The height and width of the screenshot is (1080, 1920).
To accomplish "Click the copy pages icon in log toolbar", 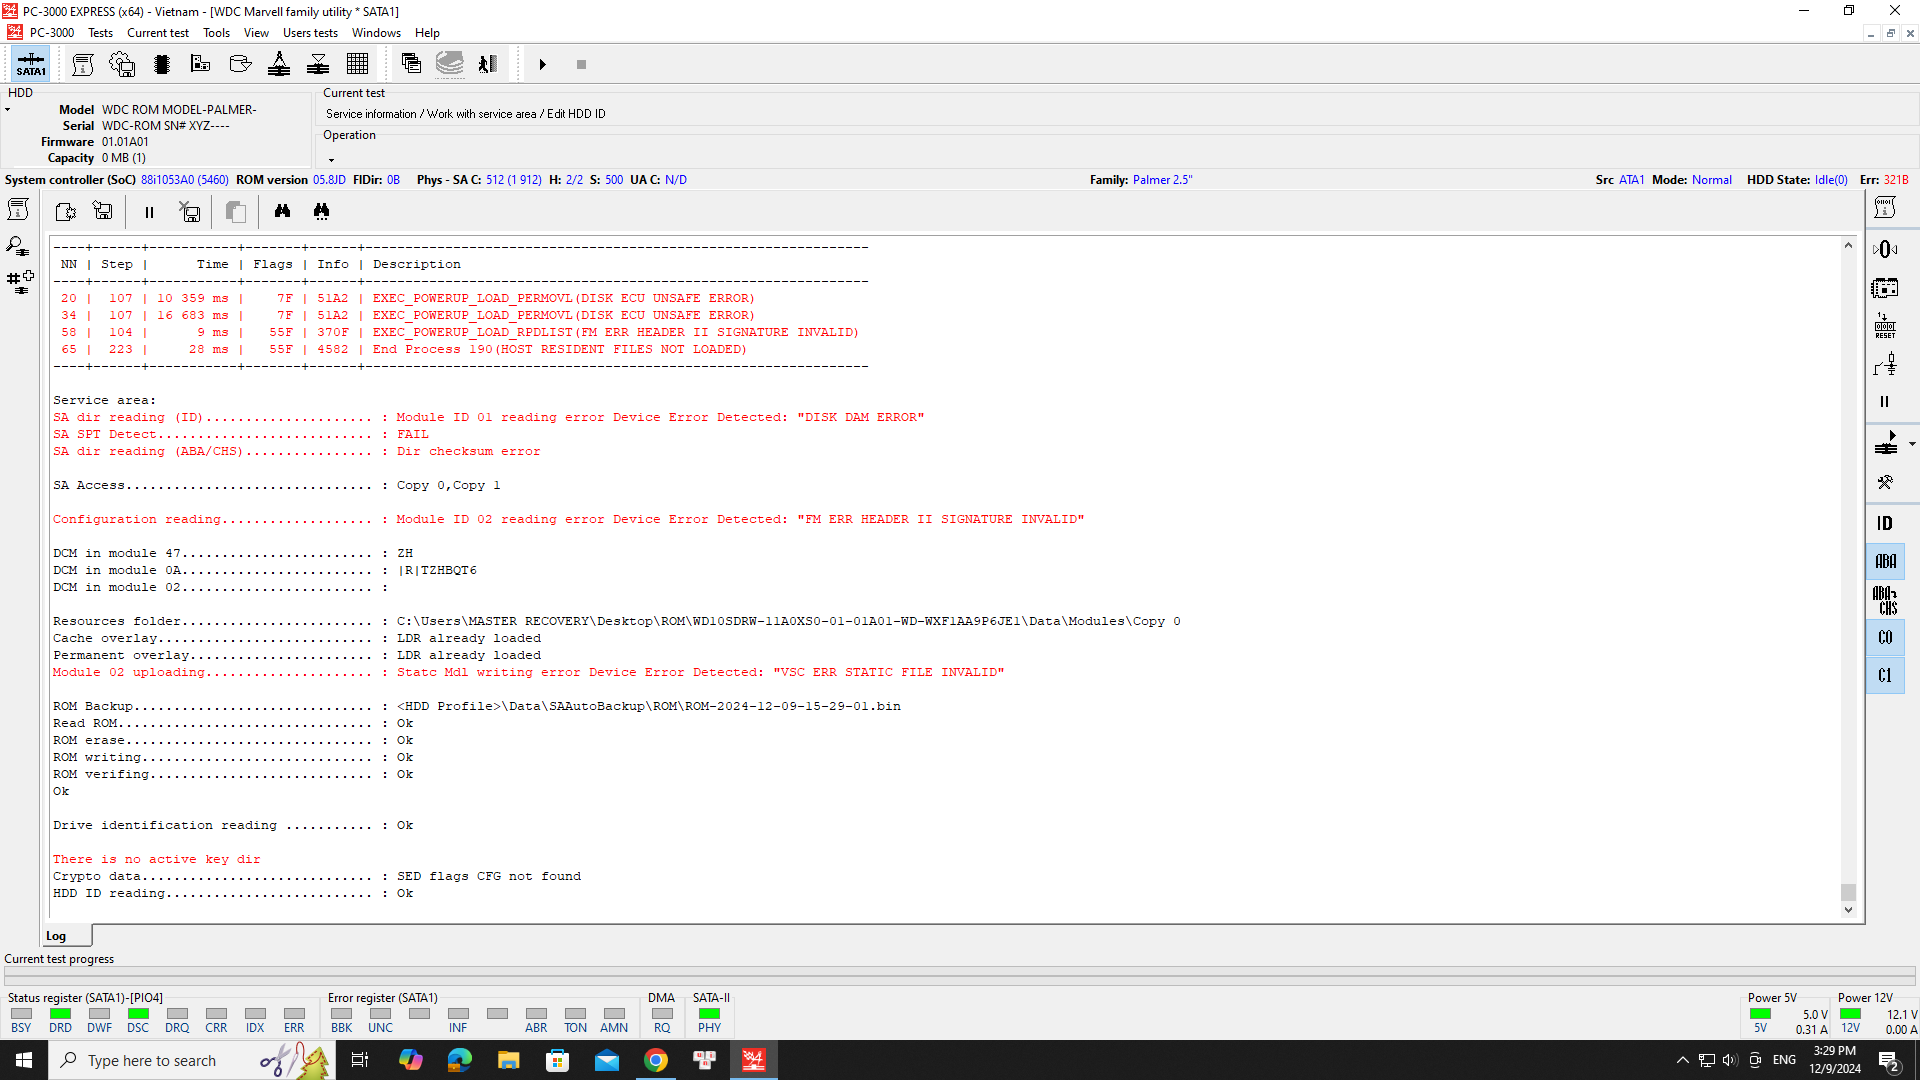I will 236,211.
